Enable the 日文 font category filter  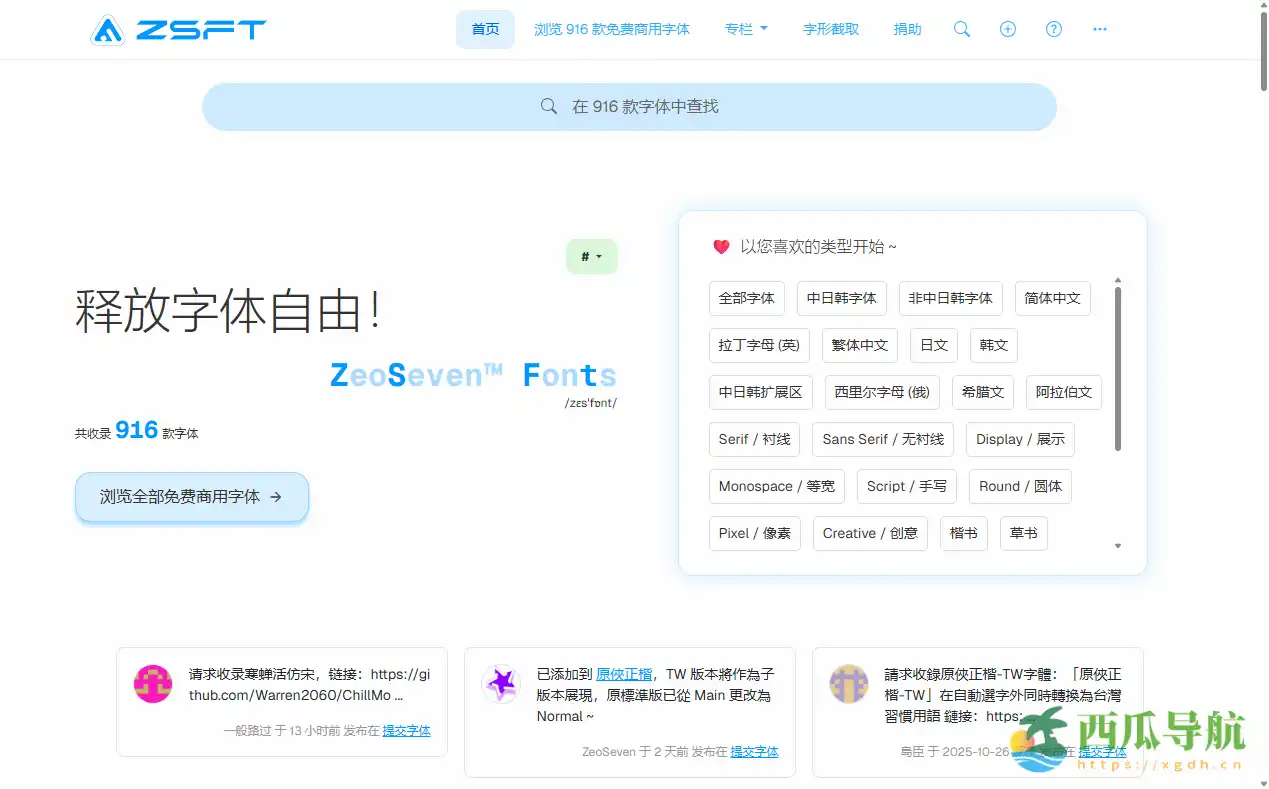click(x=933, y=345)
